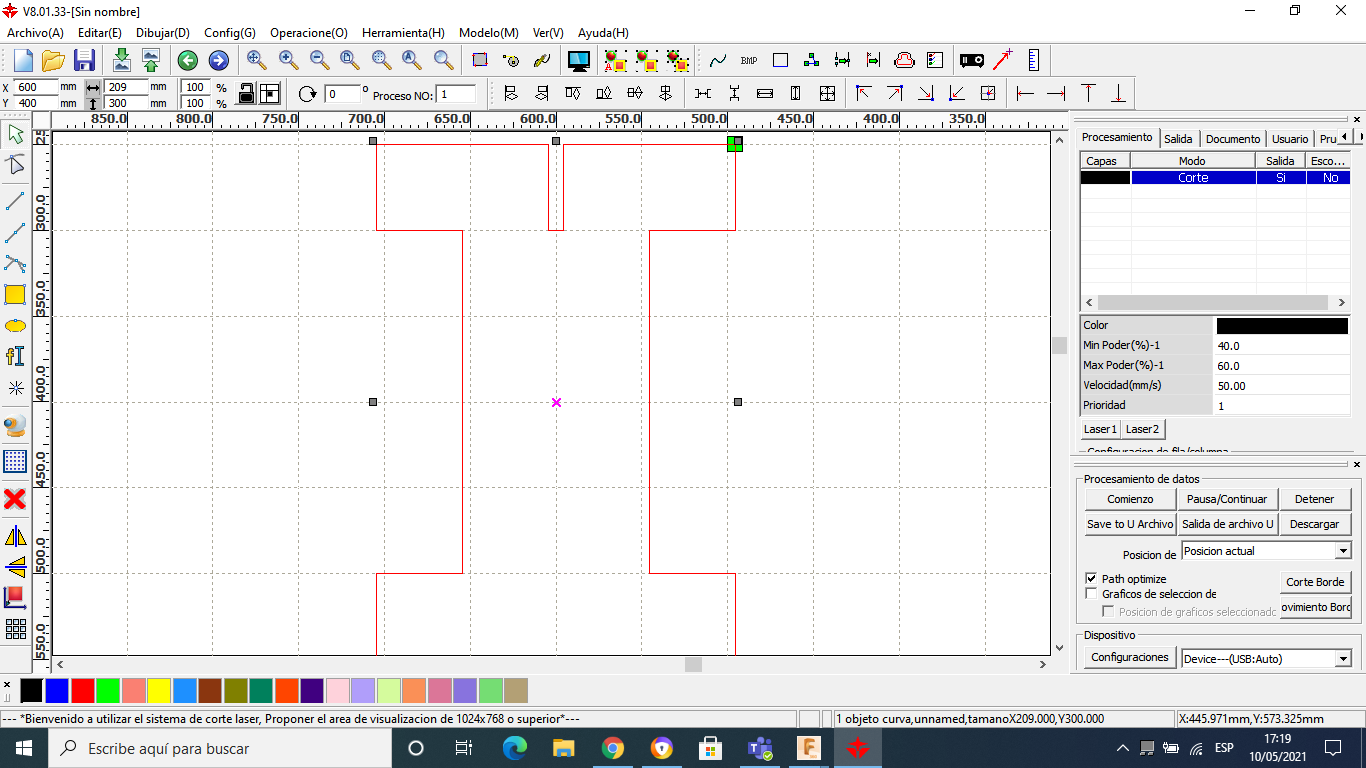Open the BMP bitmap handling tool
This screenshot has width=1366, height=768.
[x=749, y=60]
